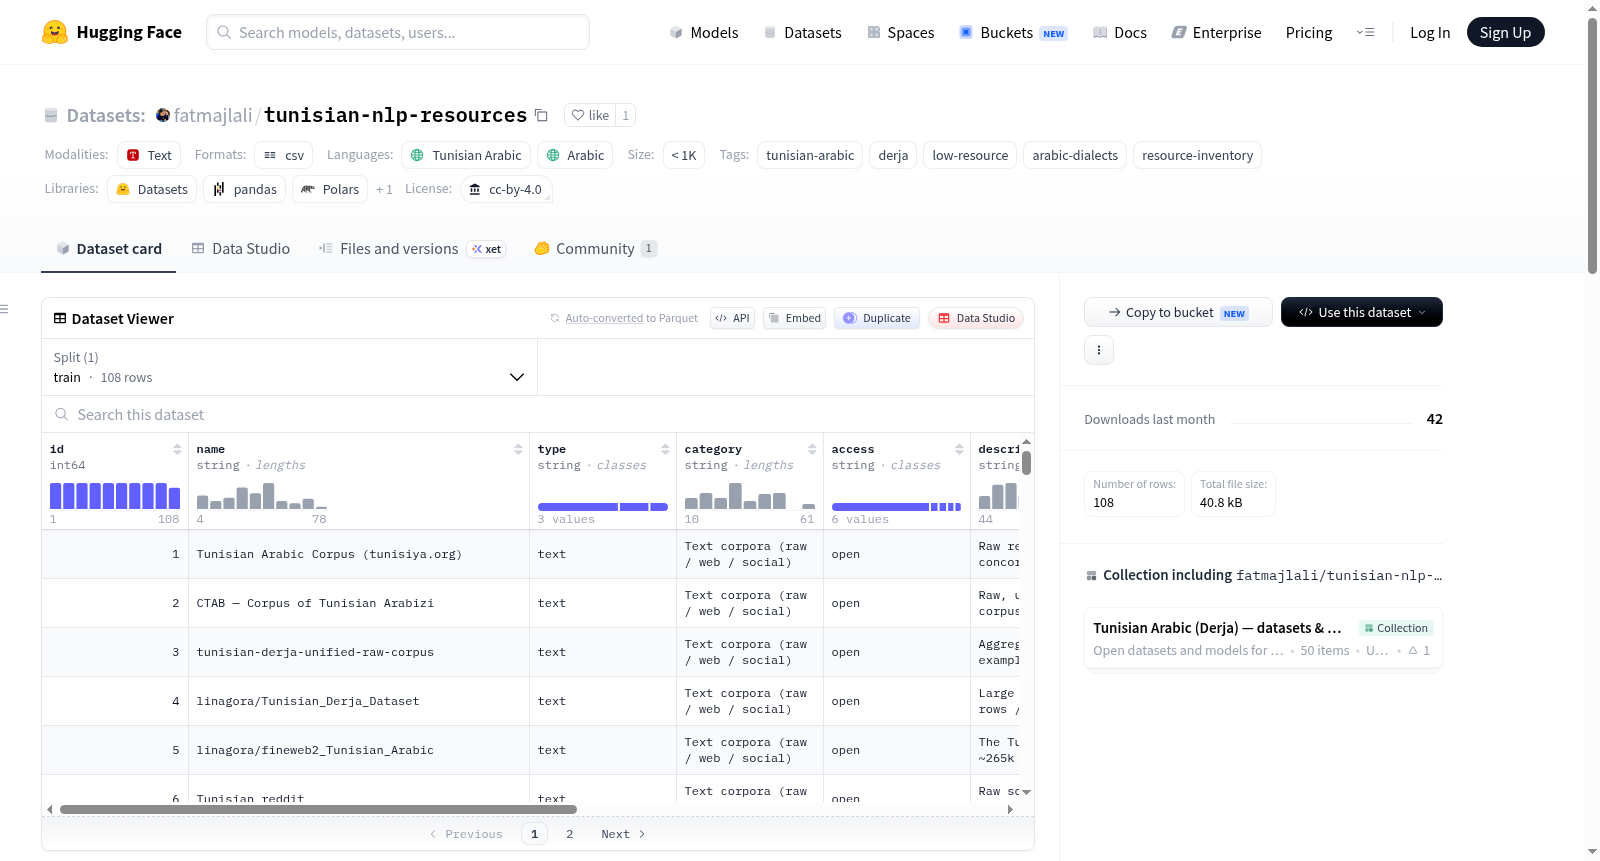Select the csv format tag
1600x861 pixels.
284,155
